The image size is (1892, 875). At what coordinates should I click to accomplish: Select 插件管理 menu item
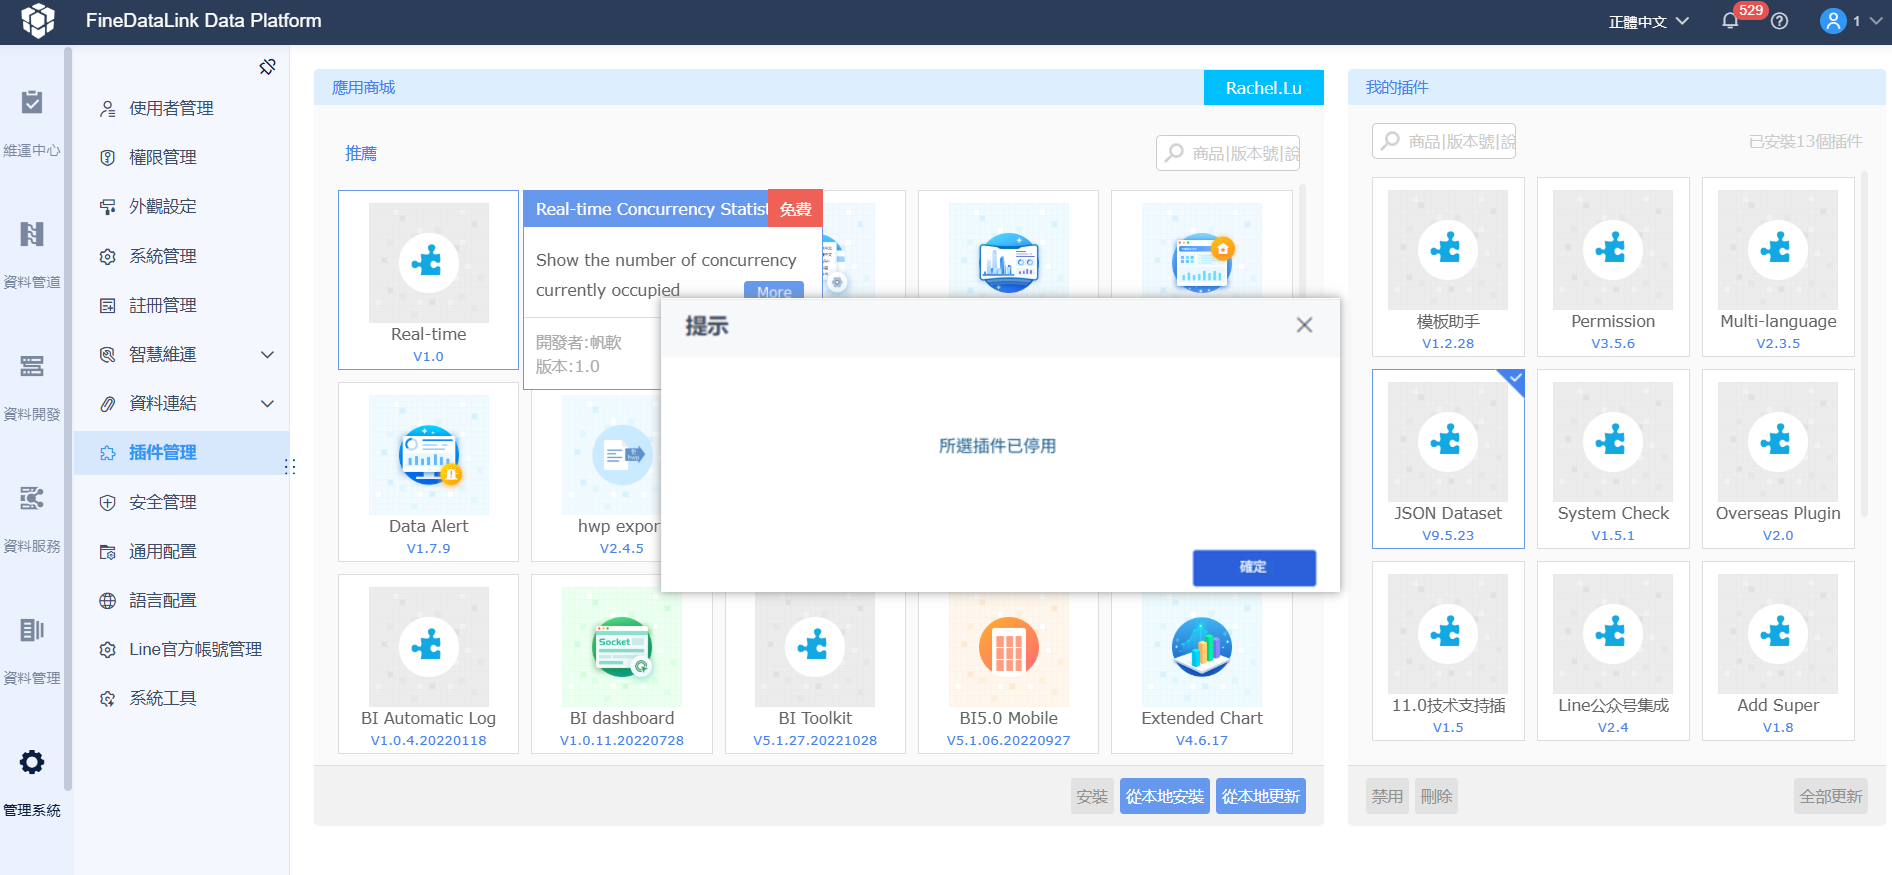point(181,452)
